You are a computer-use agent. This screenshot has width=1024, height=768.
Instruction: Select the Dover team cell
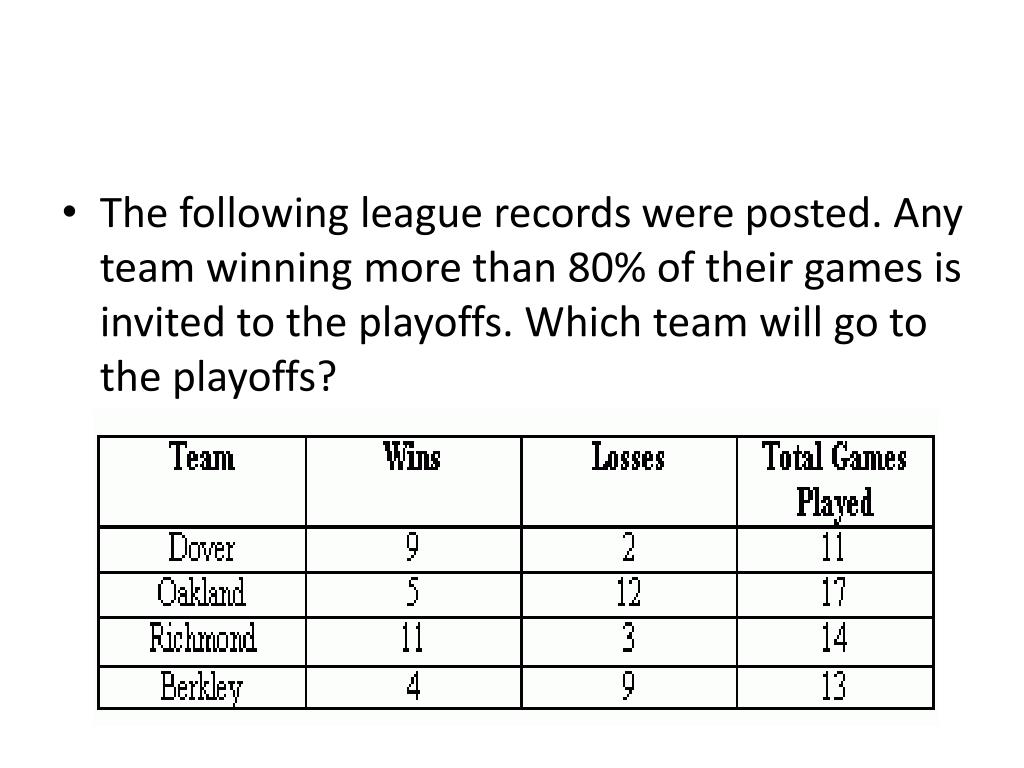(202, 548)
